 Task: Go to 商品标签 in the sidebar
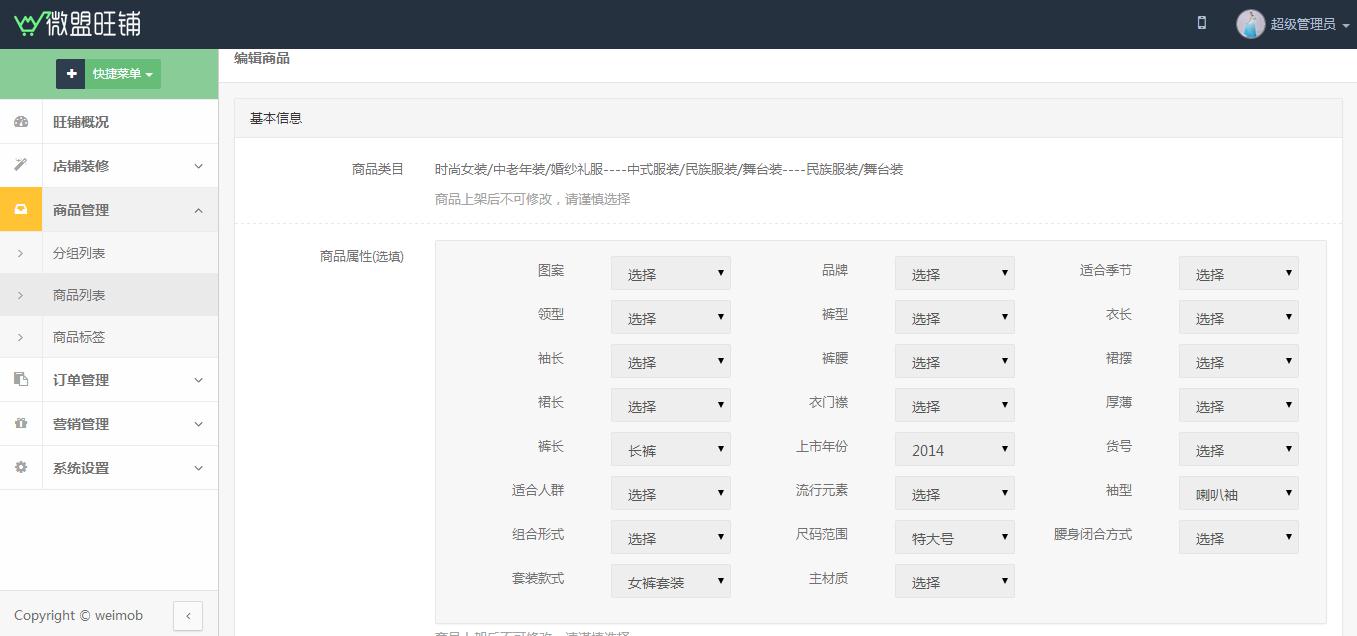pyautogui.click(x=79, y=338)
